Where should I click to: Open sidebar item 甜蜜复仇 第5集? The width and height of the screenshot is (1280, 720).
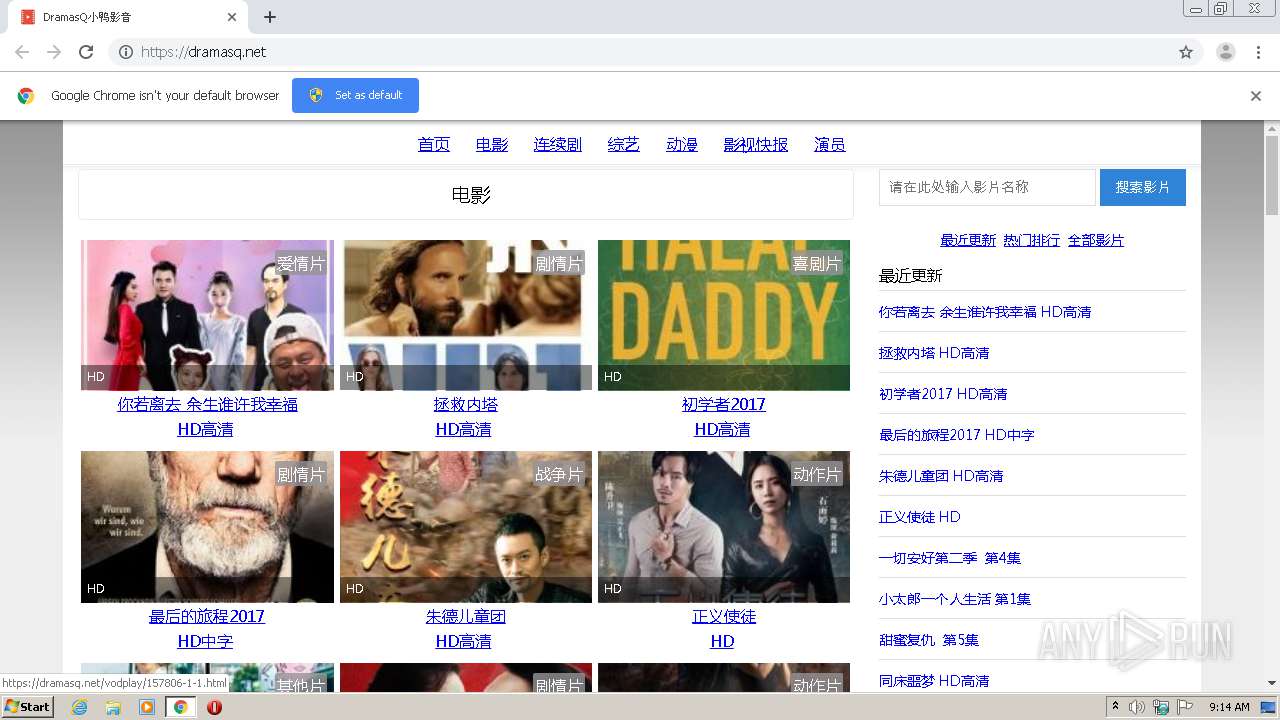[x=929, y=640]
